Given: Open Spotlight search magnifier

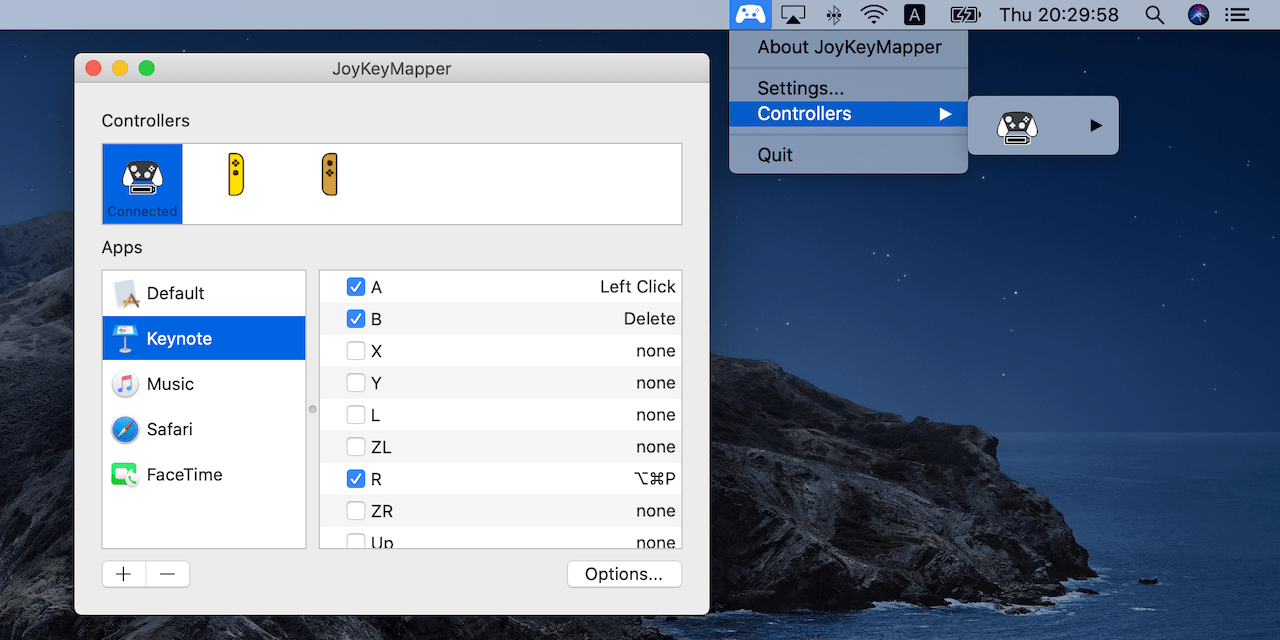Looking at the screenshot, I should (x=1155, y=14).
